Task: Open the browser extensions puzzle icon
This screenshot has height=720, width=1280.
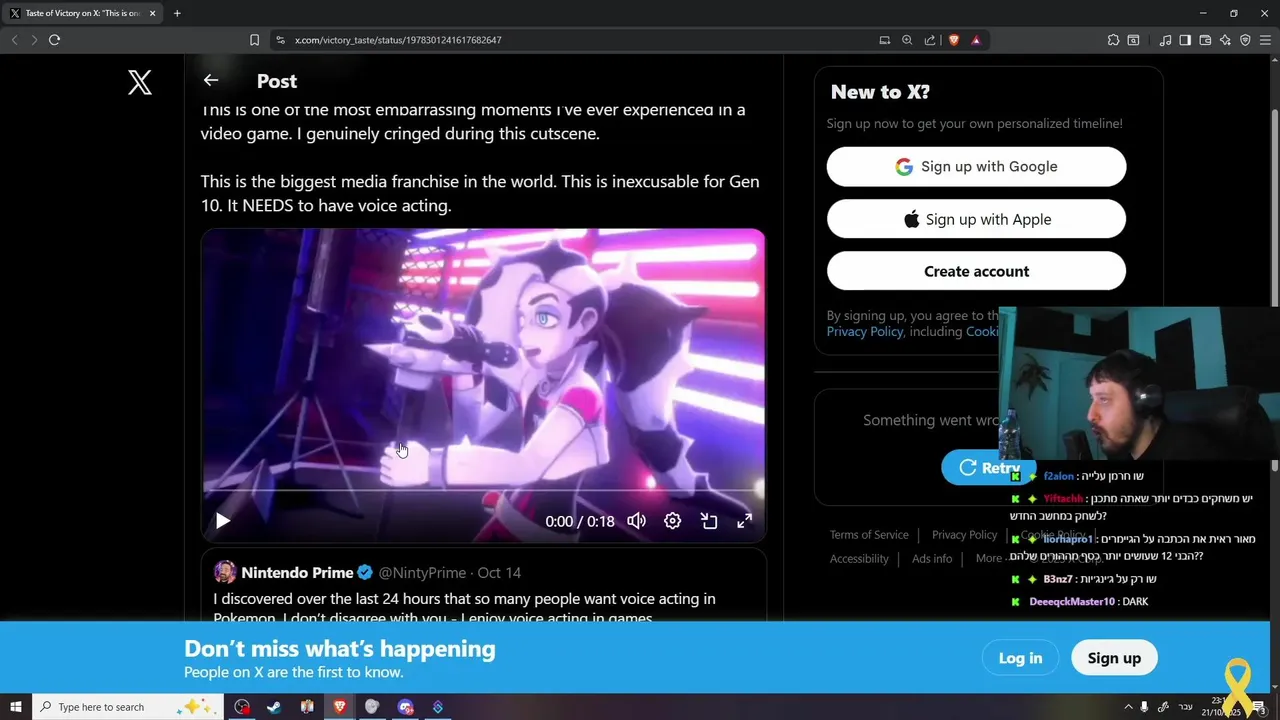Action: coord(1113,40)
